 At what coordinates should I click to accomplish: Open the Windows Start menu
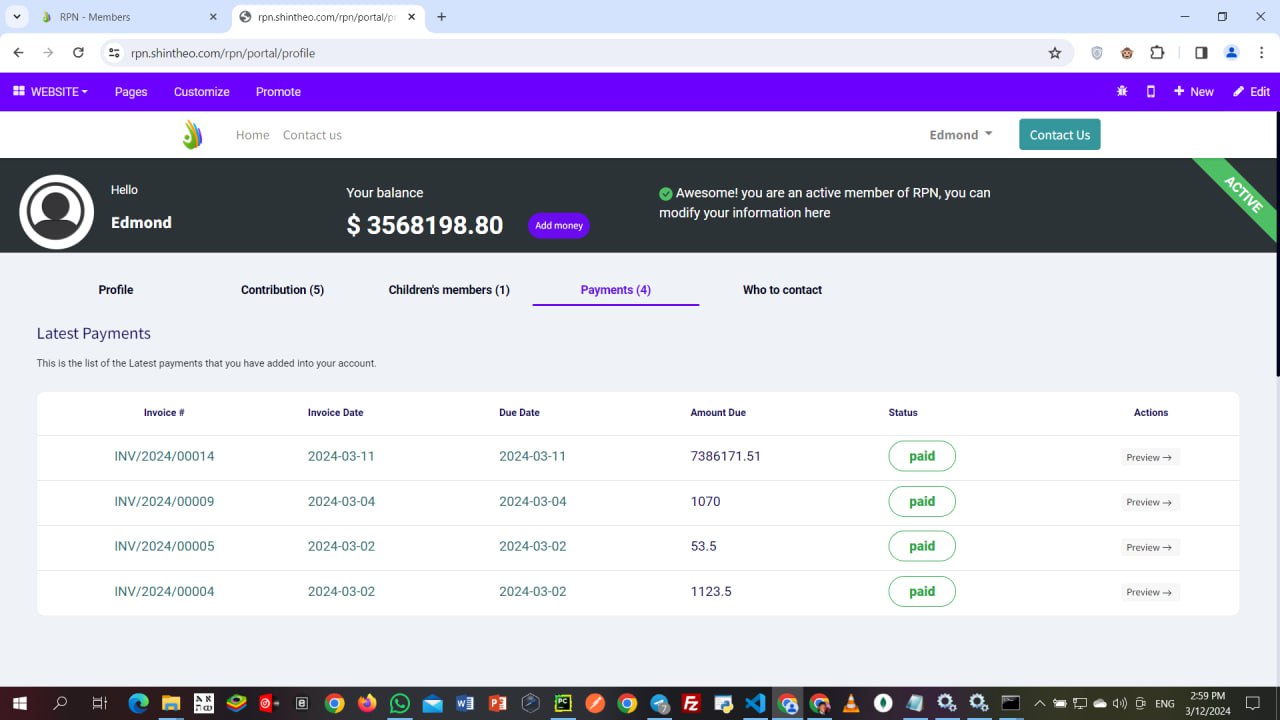pos(19,703)
